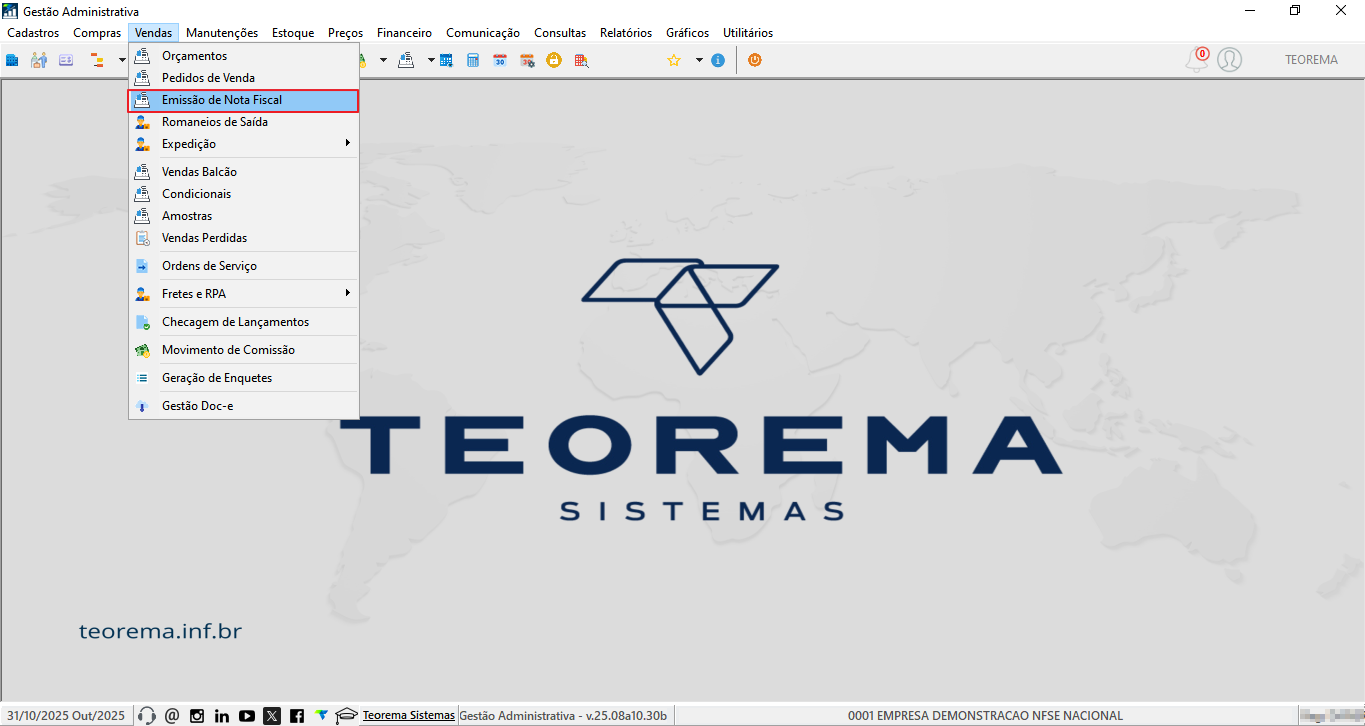This screenshot has height=726, width=1365.
Task: Select Movimento de Comissão entry
Action: click(x=243, y=350)
